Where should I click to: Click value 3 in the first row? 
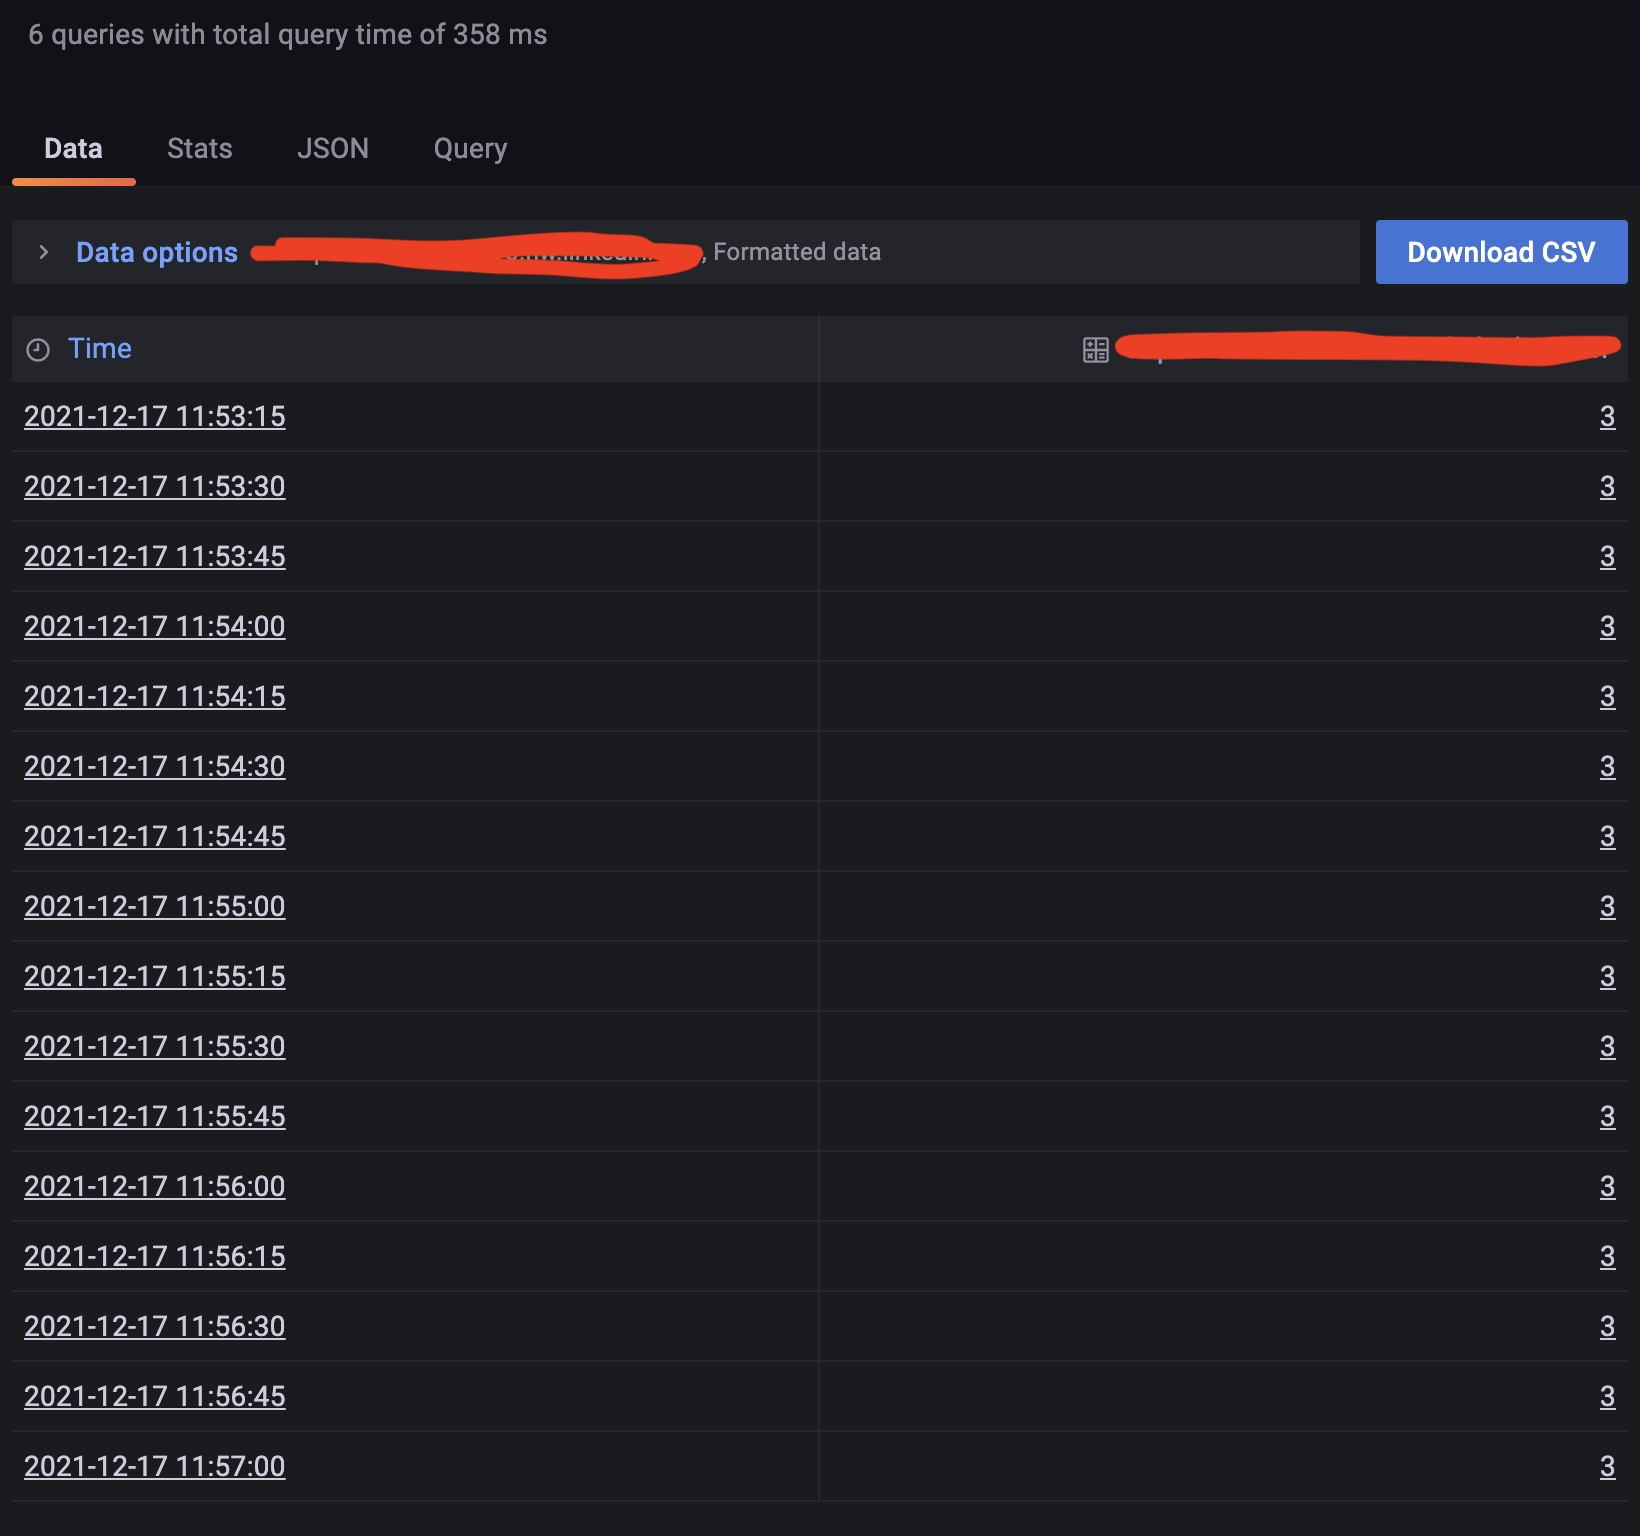[1608, 417]
